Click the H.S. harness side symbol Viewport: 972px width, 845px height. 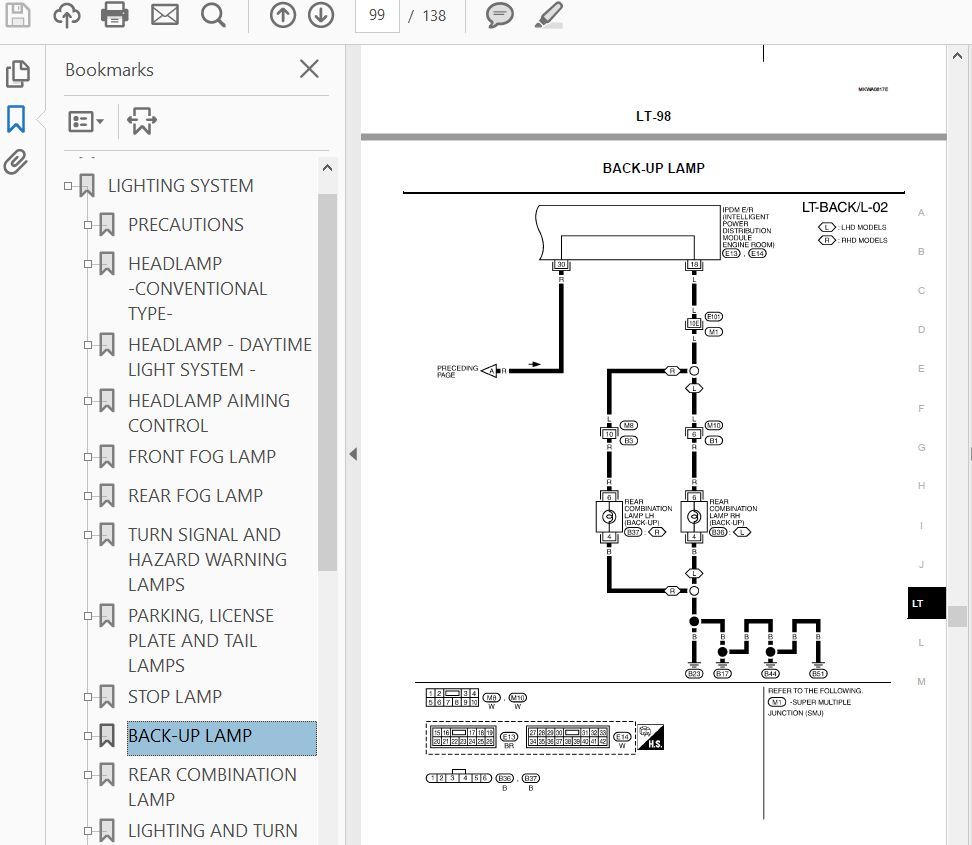click(650, 737)
